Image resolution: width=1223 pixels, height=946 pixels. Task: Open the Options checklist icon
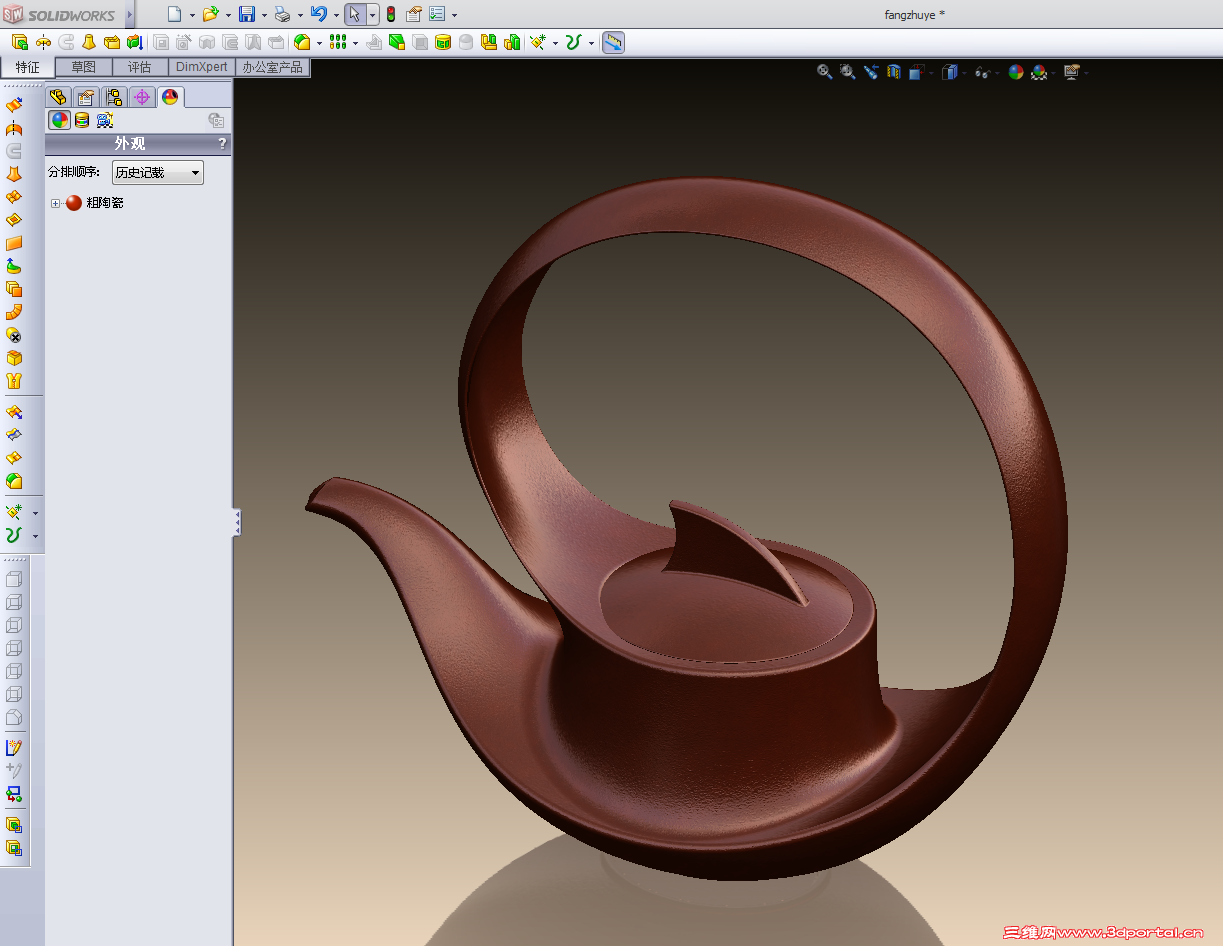point(437,14)
